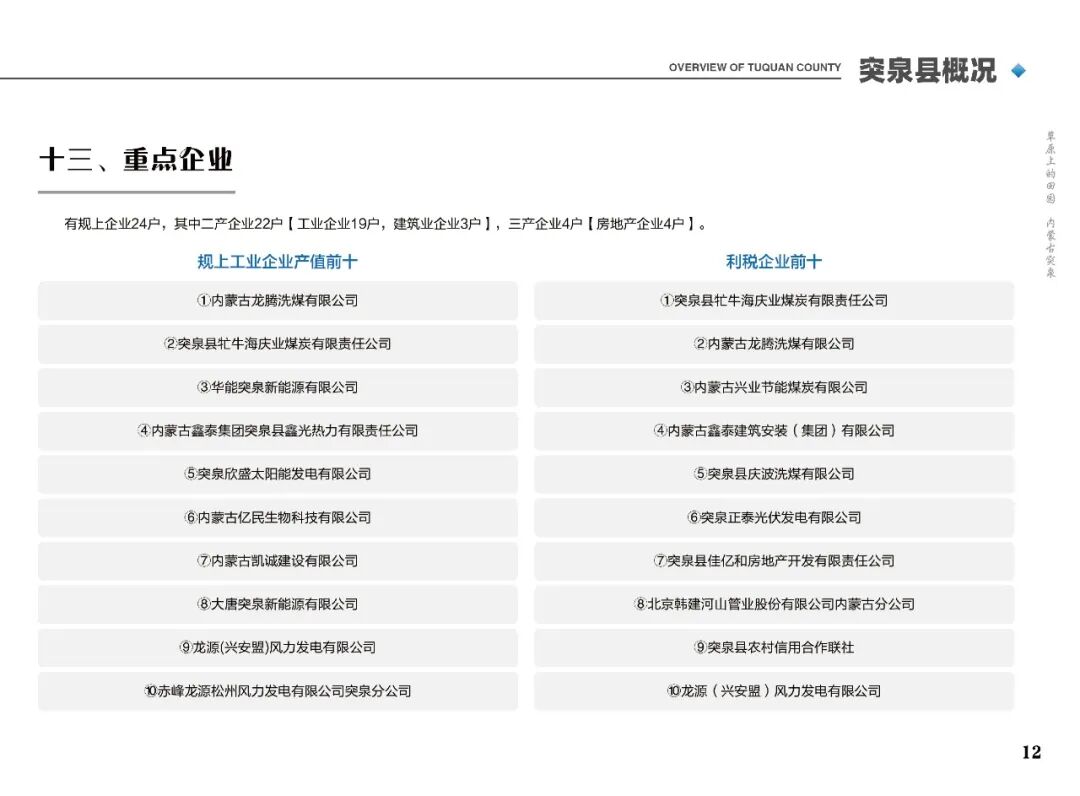
Task: Select row ⑦内蒙古凯诚建设有限公司
Action: [278, 561]
